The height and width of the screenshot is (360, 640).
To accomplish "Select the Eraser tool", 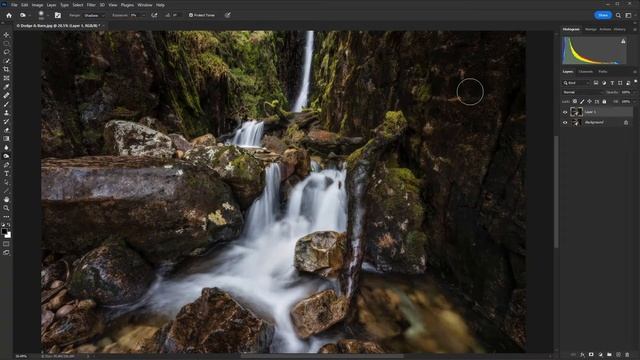I will [6, 130].
